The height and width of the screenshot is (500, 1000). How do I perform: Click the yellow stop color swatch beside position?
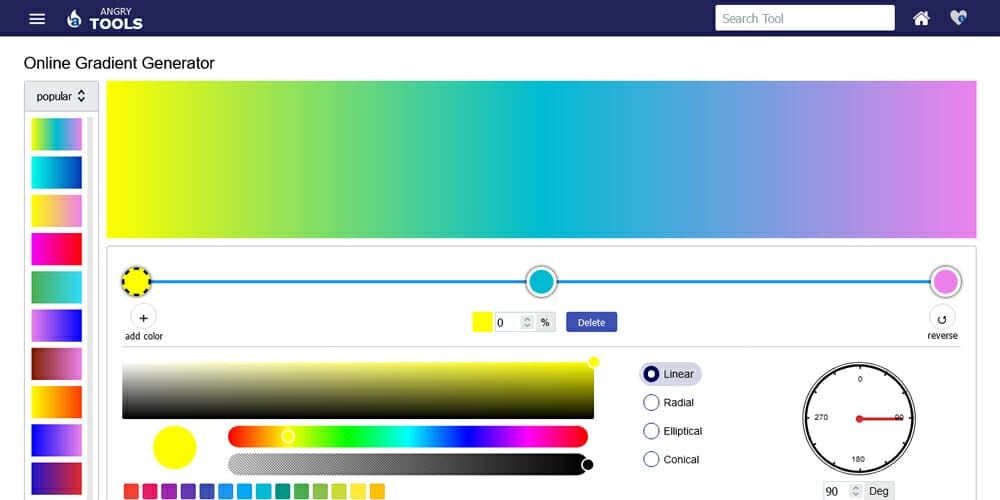point(482,322)
